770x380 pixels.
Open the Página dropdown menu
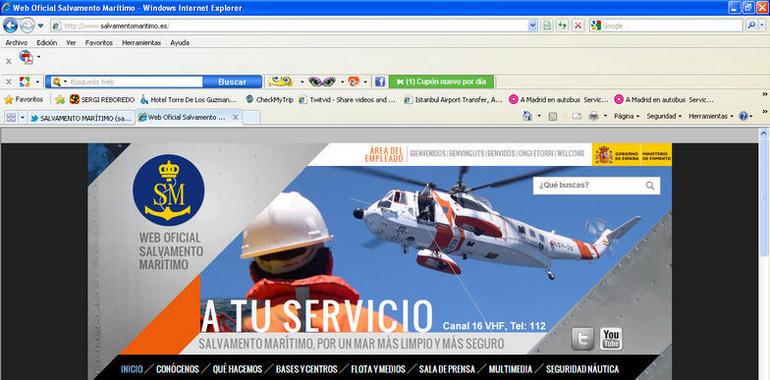click(x=627, y=116)
